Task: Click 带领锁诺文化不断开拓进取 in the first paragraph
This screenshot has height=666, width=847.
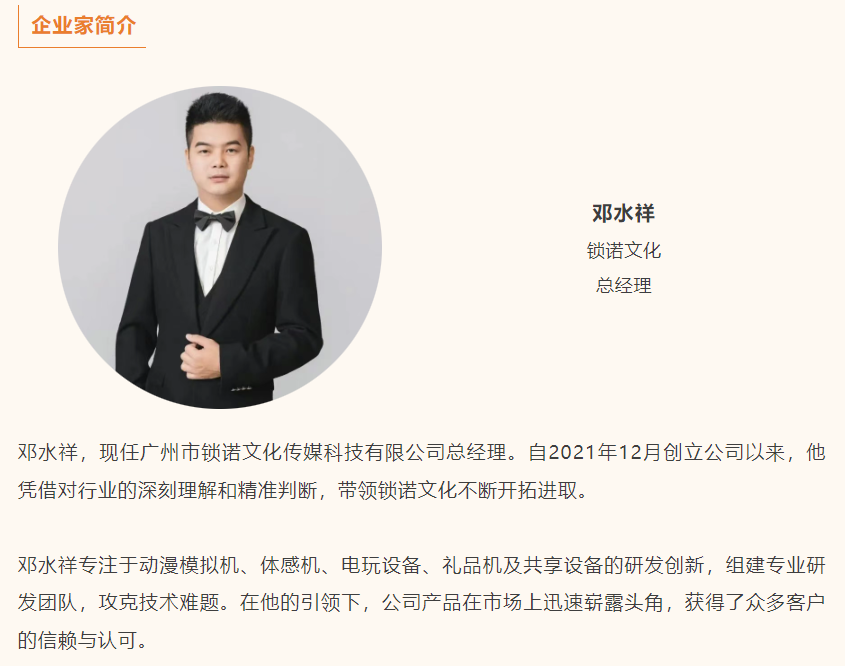Action: [x=458, y=490]
